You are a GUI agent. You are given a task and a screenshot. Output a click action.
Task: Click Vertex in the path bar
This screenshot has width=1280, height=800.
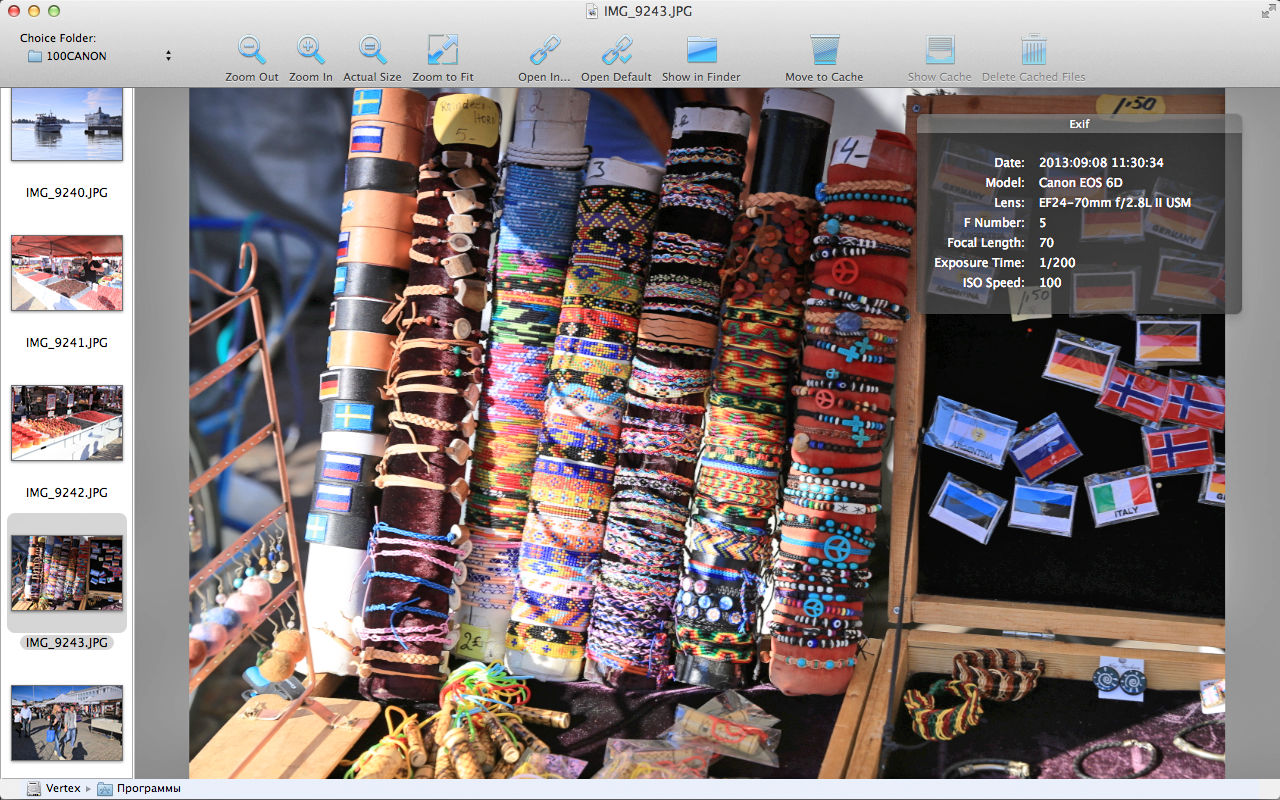[x=62, y=789]
